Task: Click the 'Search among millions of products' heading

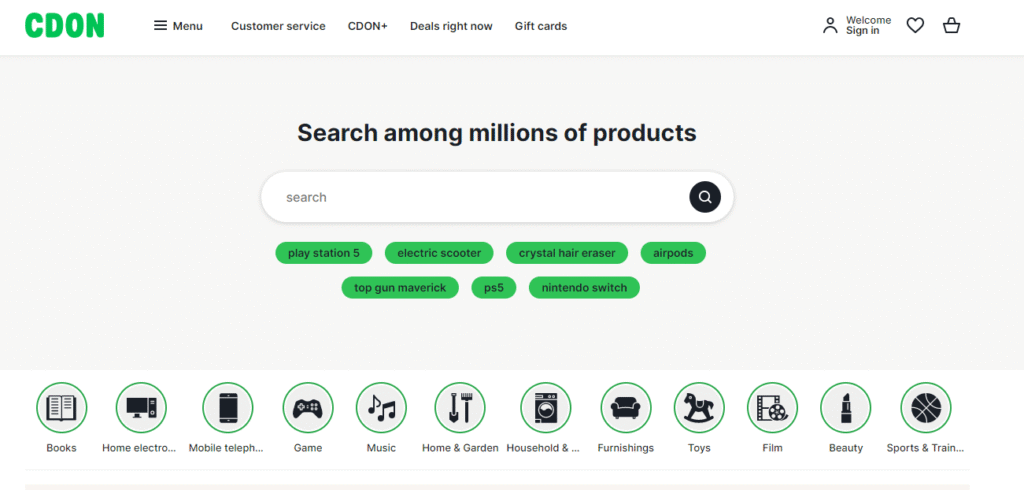Action: click(x=497, y=133)
